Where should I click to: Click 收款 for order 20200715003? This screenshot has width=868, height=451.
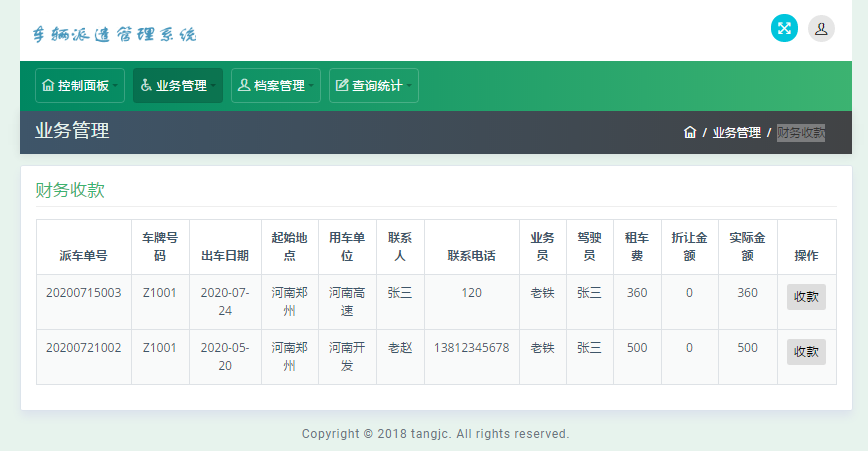(806, 297)
